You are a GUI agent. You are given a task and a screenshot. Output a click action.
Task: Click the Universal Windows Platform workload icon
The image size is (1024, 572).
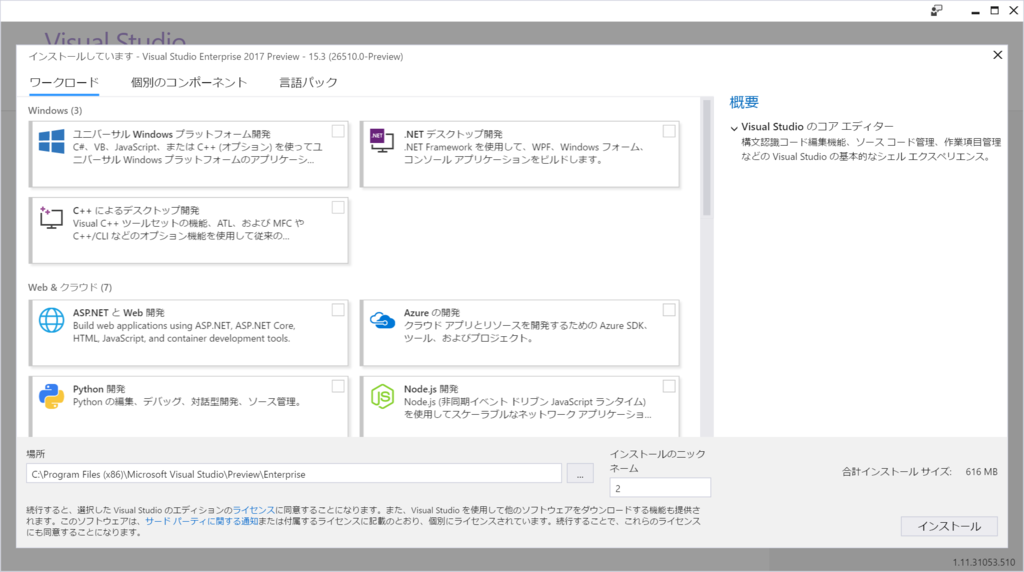pyautogui.click(x=52, y=141)
